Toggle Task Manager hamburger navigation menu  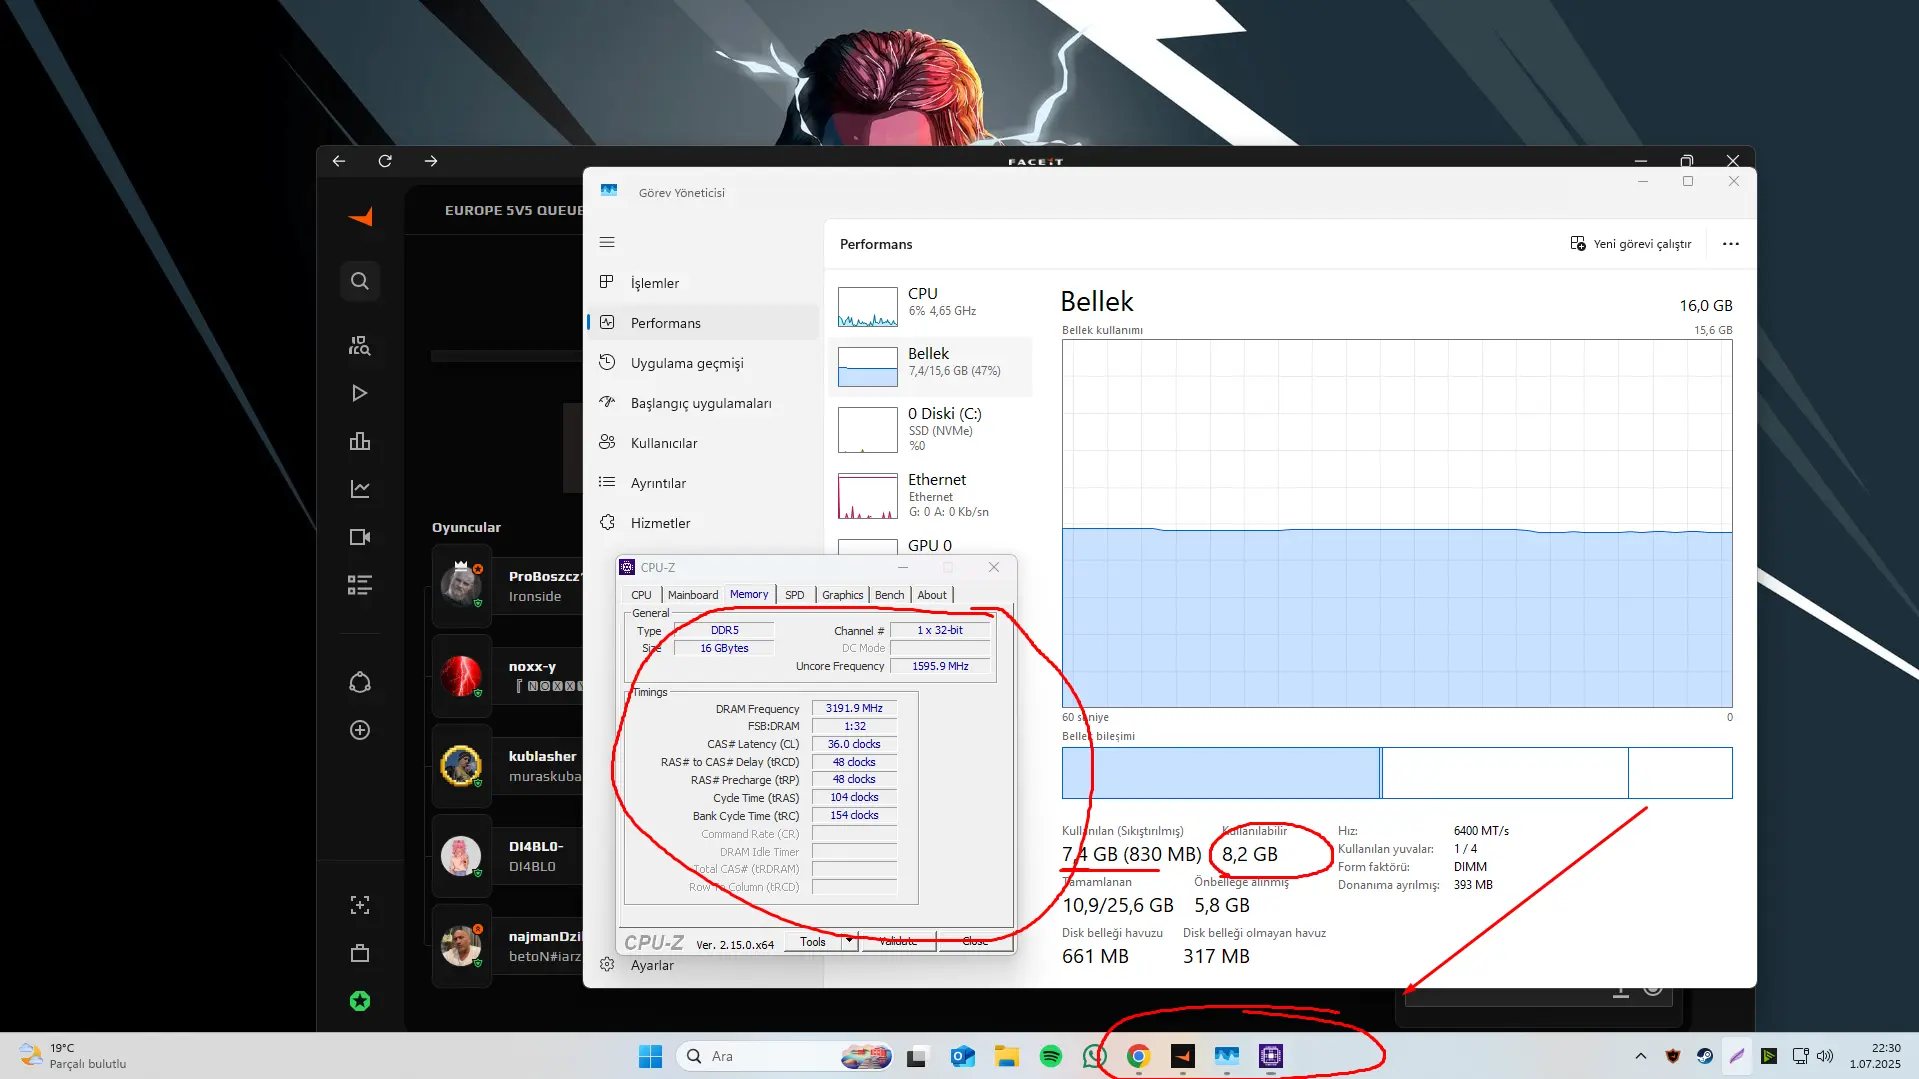(x=607, y=242)
